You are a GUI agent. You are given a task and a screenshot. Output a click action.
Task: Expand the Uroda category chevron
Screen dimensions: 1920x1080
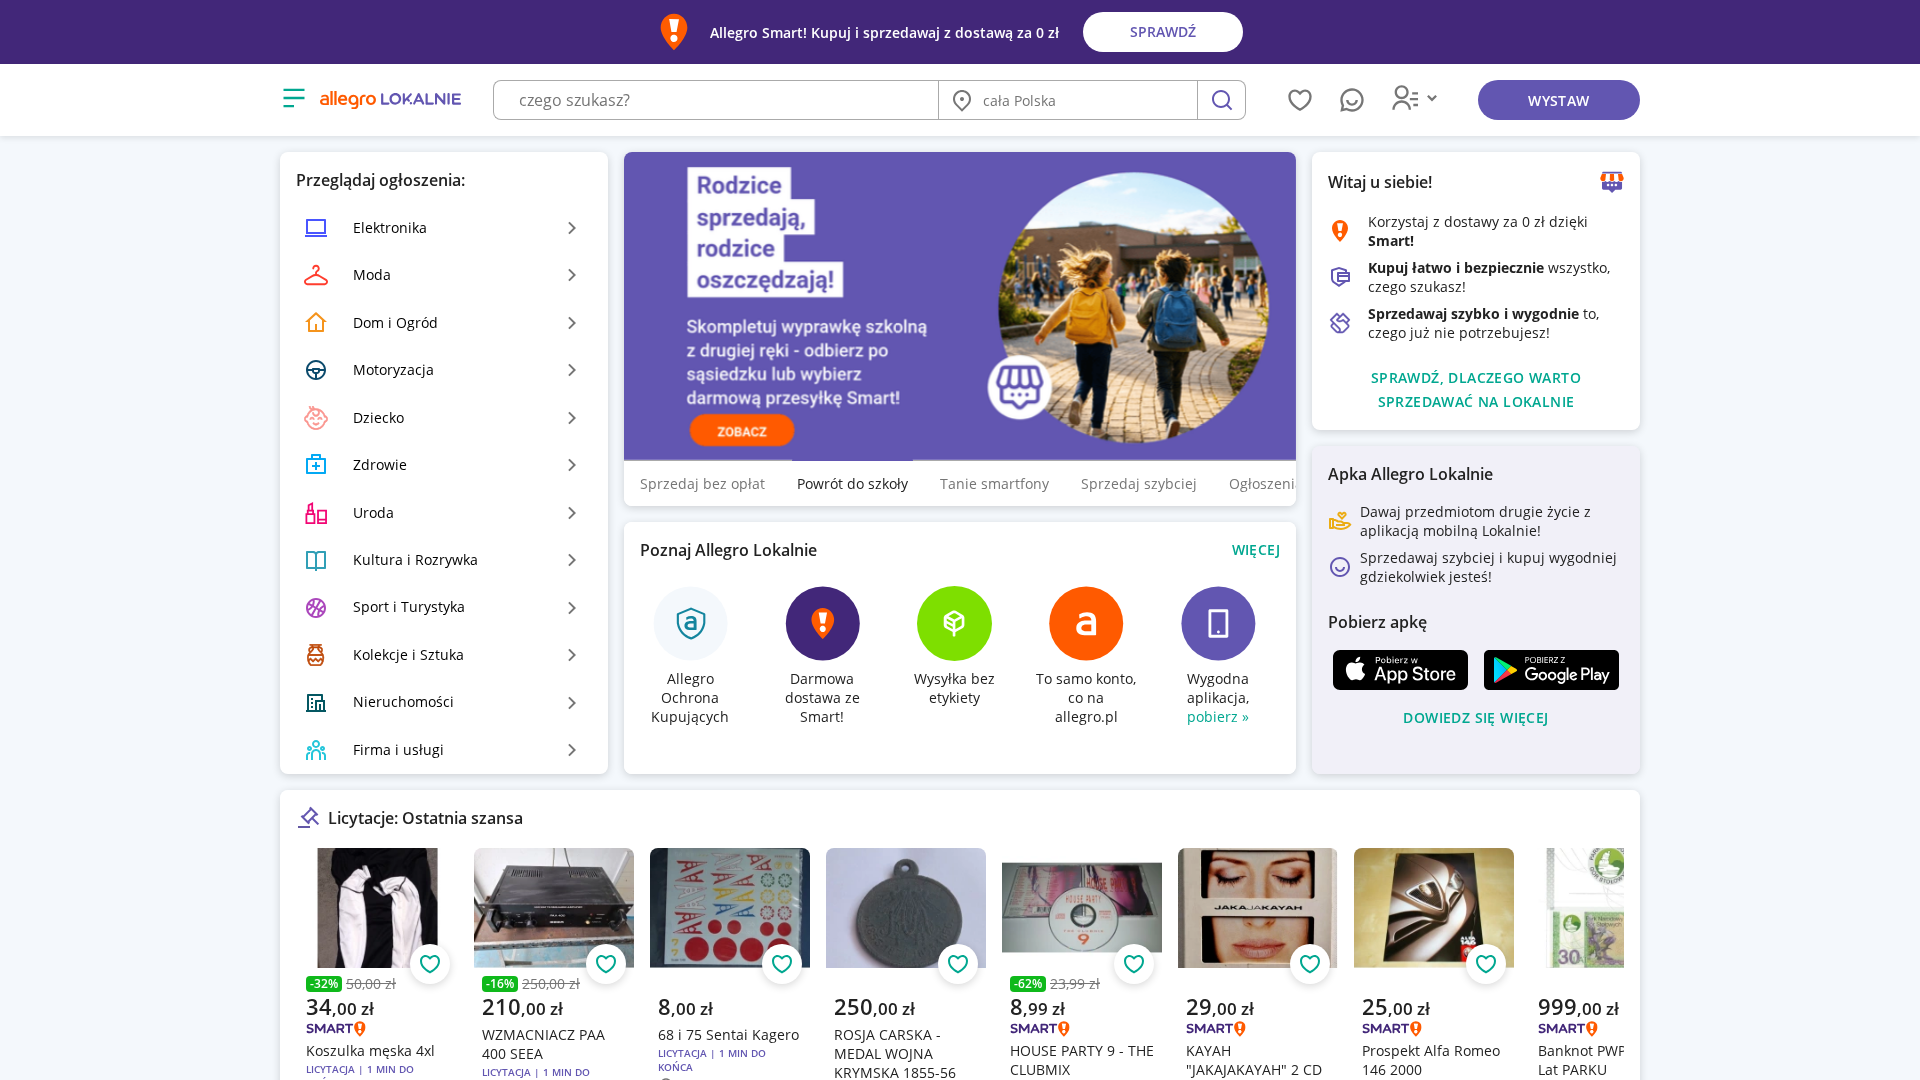[x=572, y=513]
